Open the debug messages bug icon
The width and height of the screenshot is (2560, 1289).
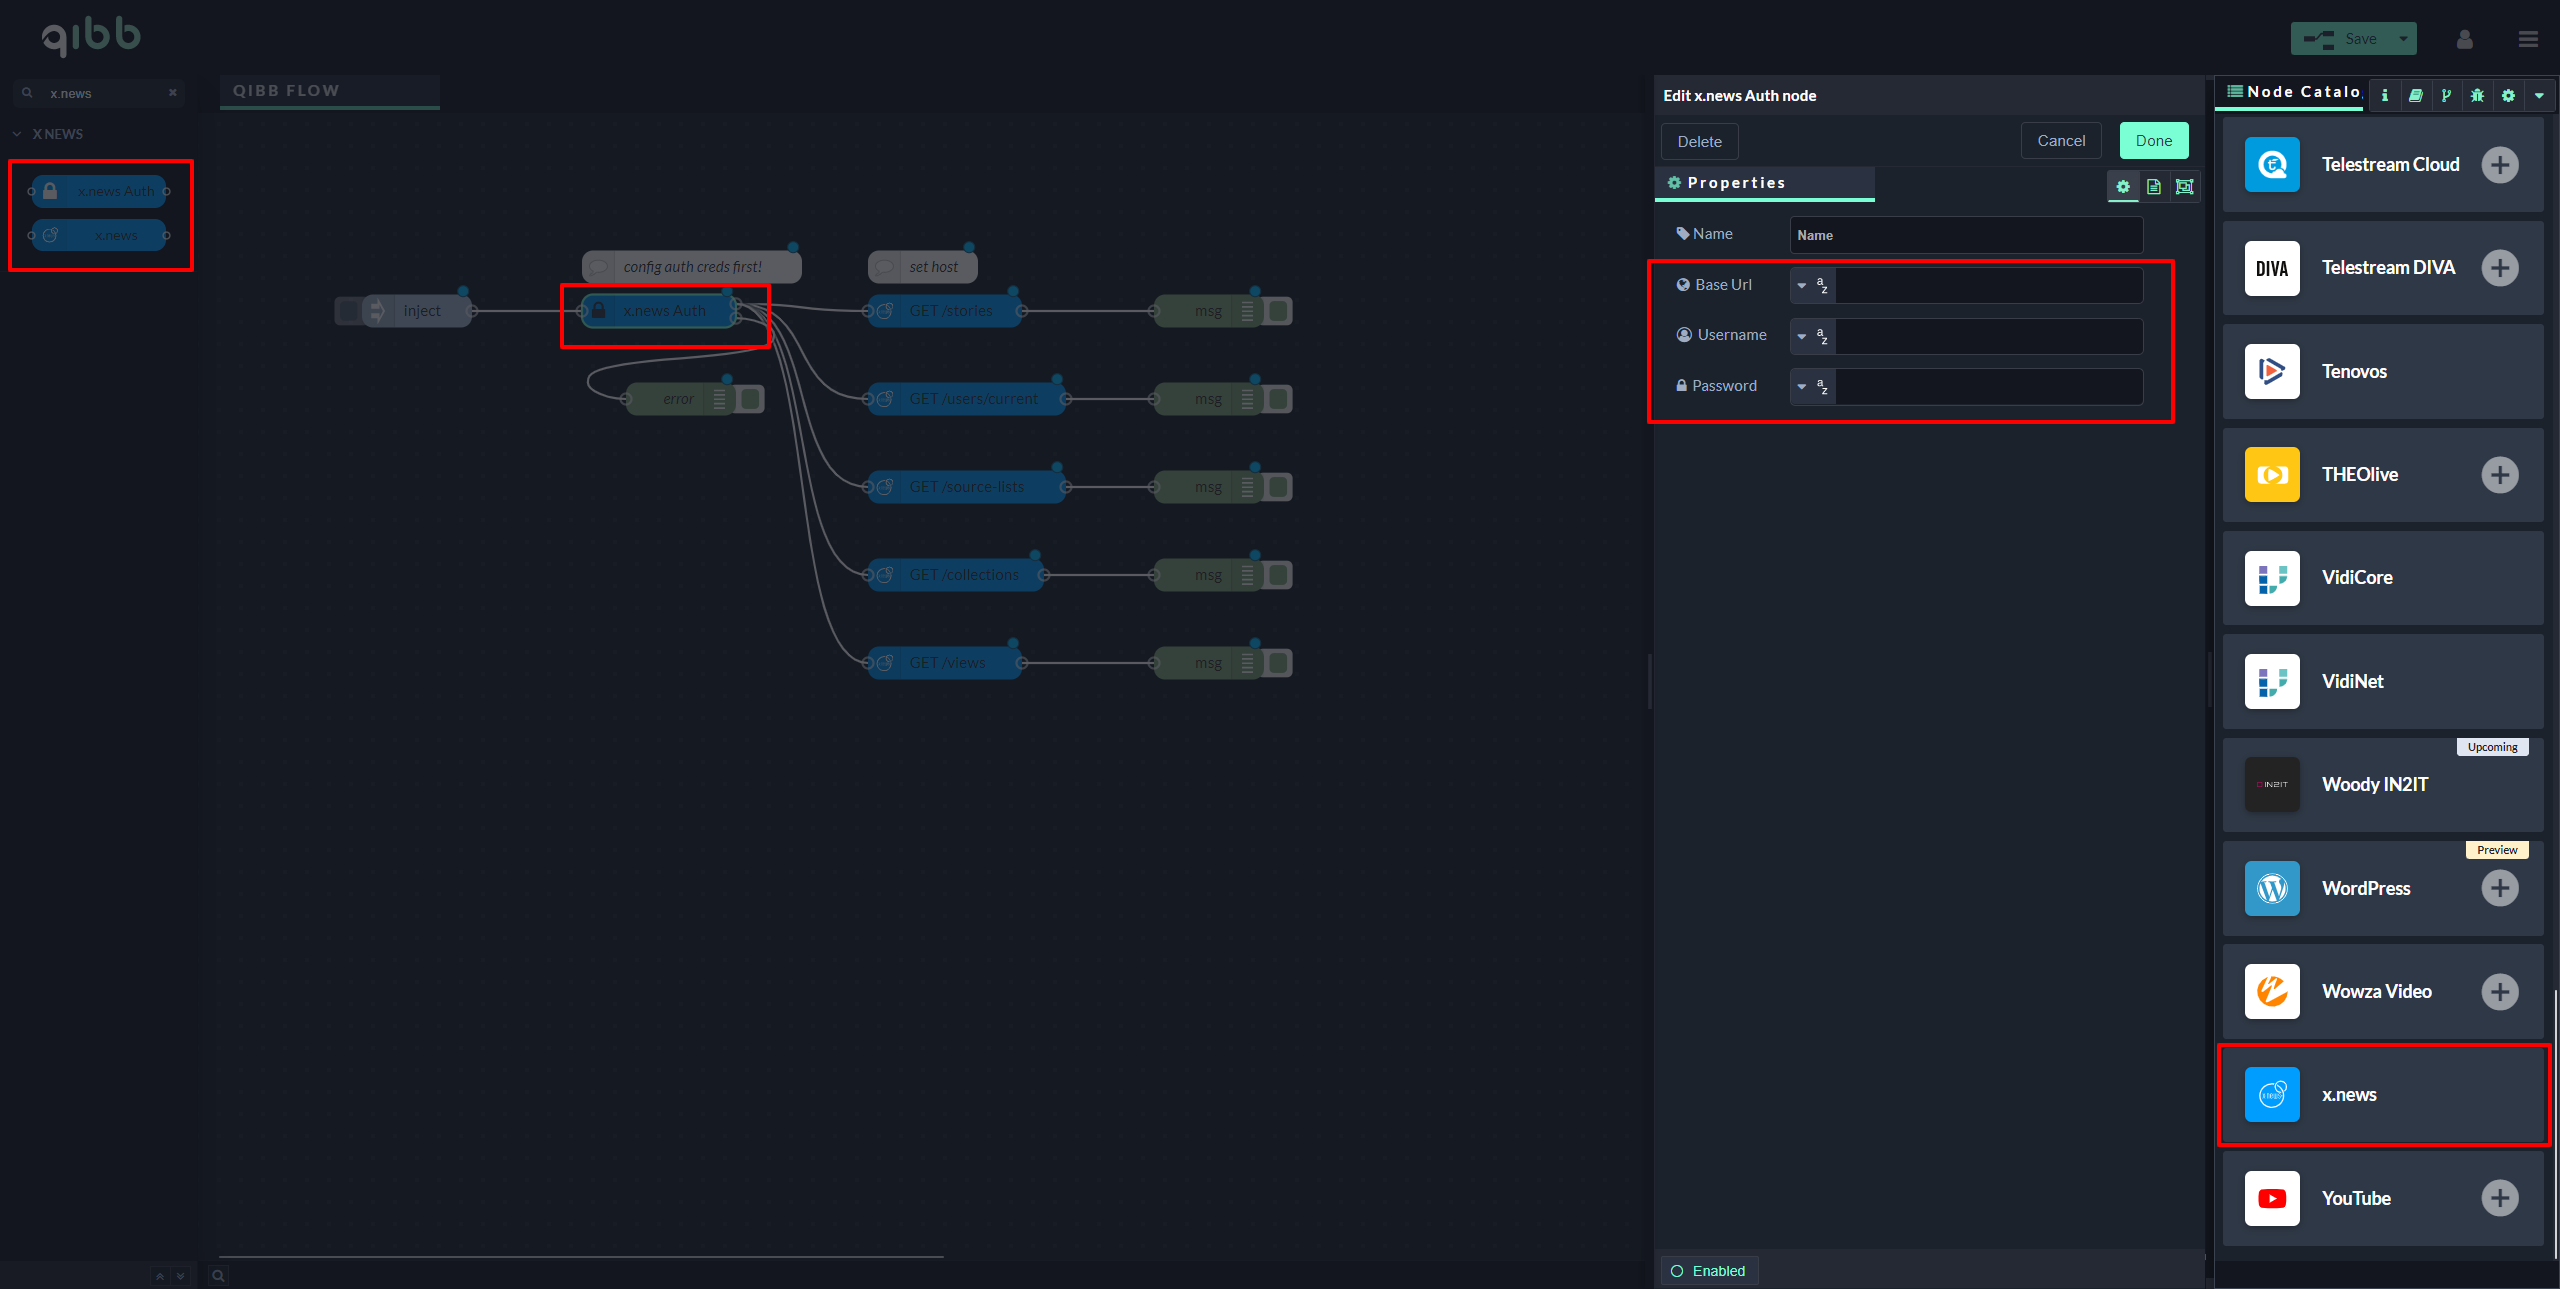tap(2477, 96)
